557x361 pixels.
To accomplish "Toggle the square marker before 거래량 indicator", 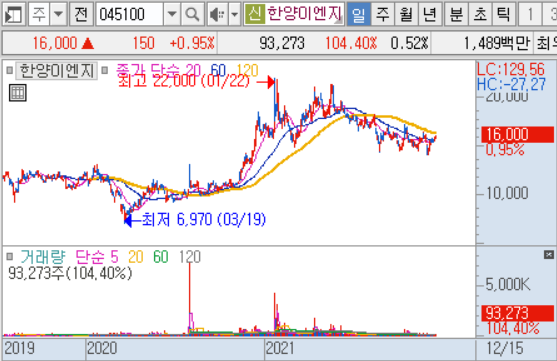I will point(10,256).
